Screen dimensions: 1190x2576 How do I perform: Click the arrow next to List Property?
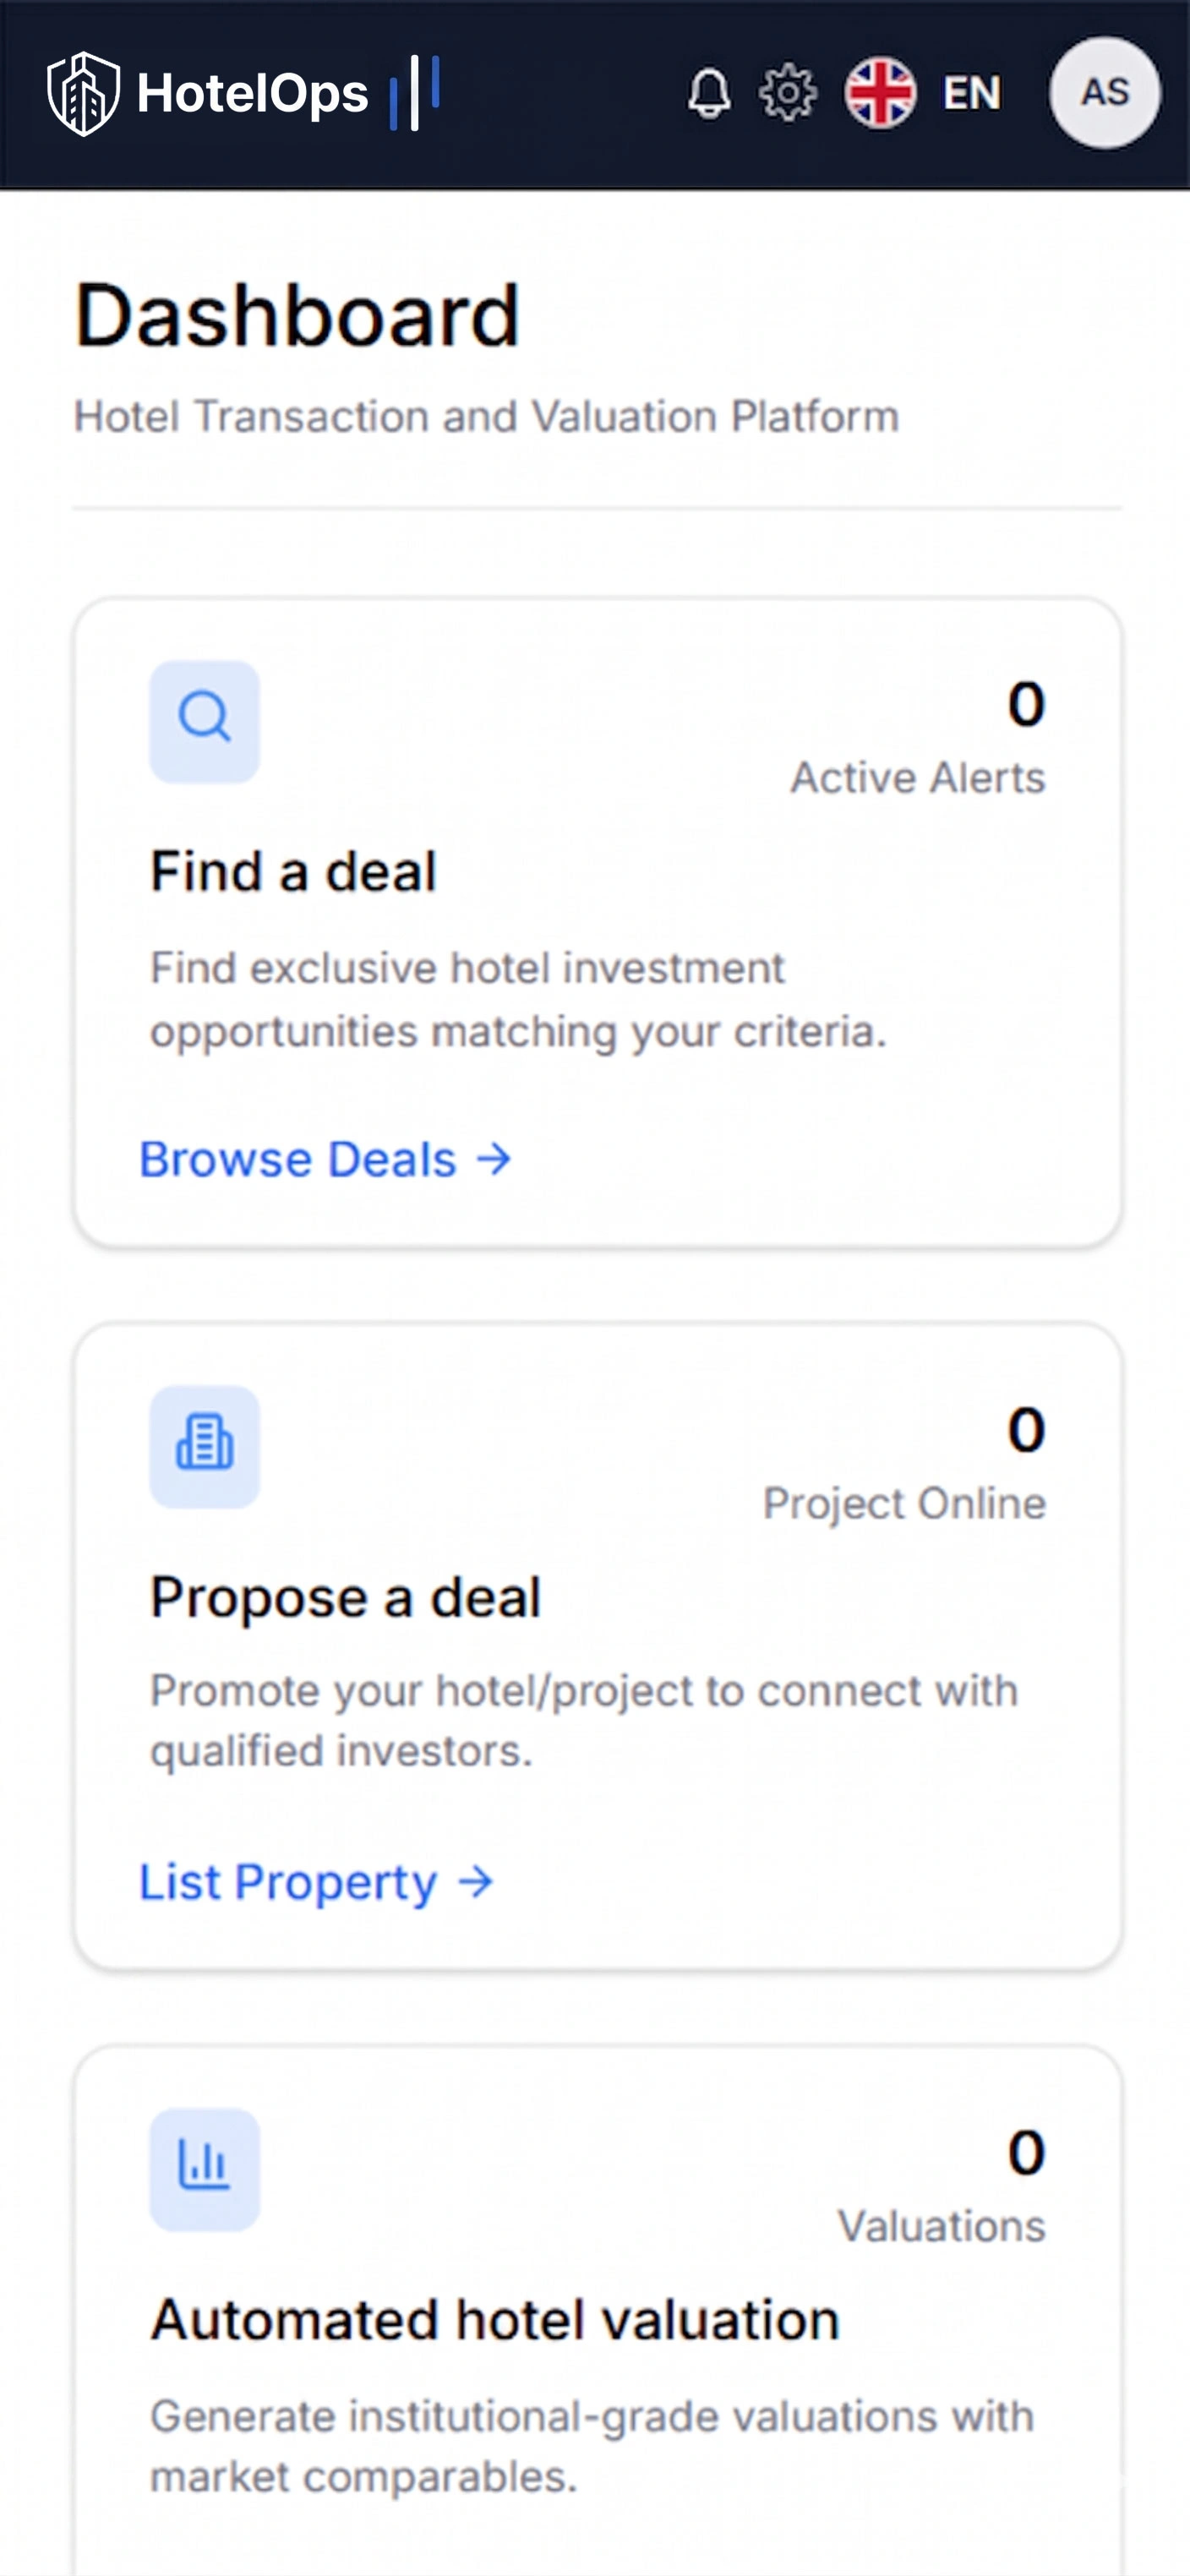[476, 1882]
